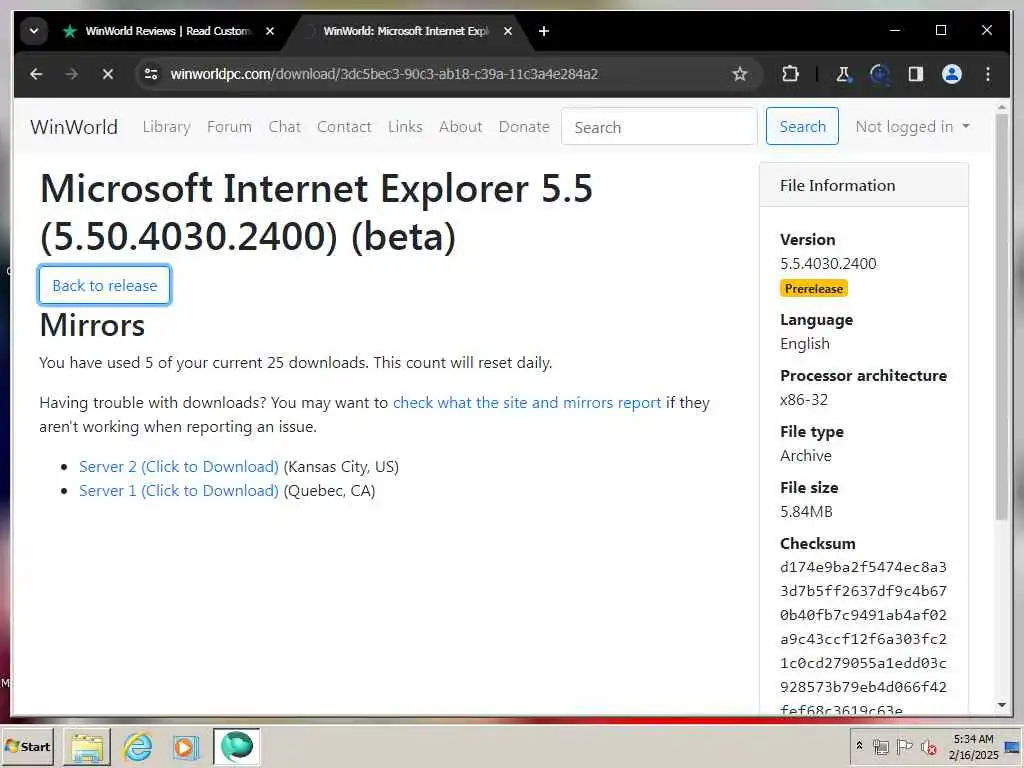Click the address bar URL

384,74
